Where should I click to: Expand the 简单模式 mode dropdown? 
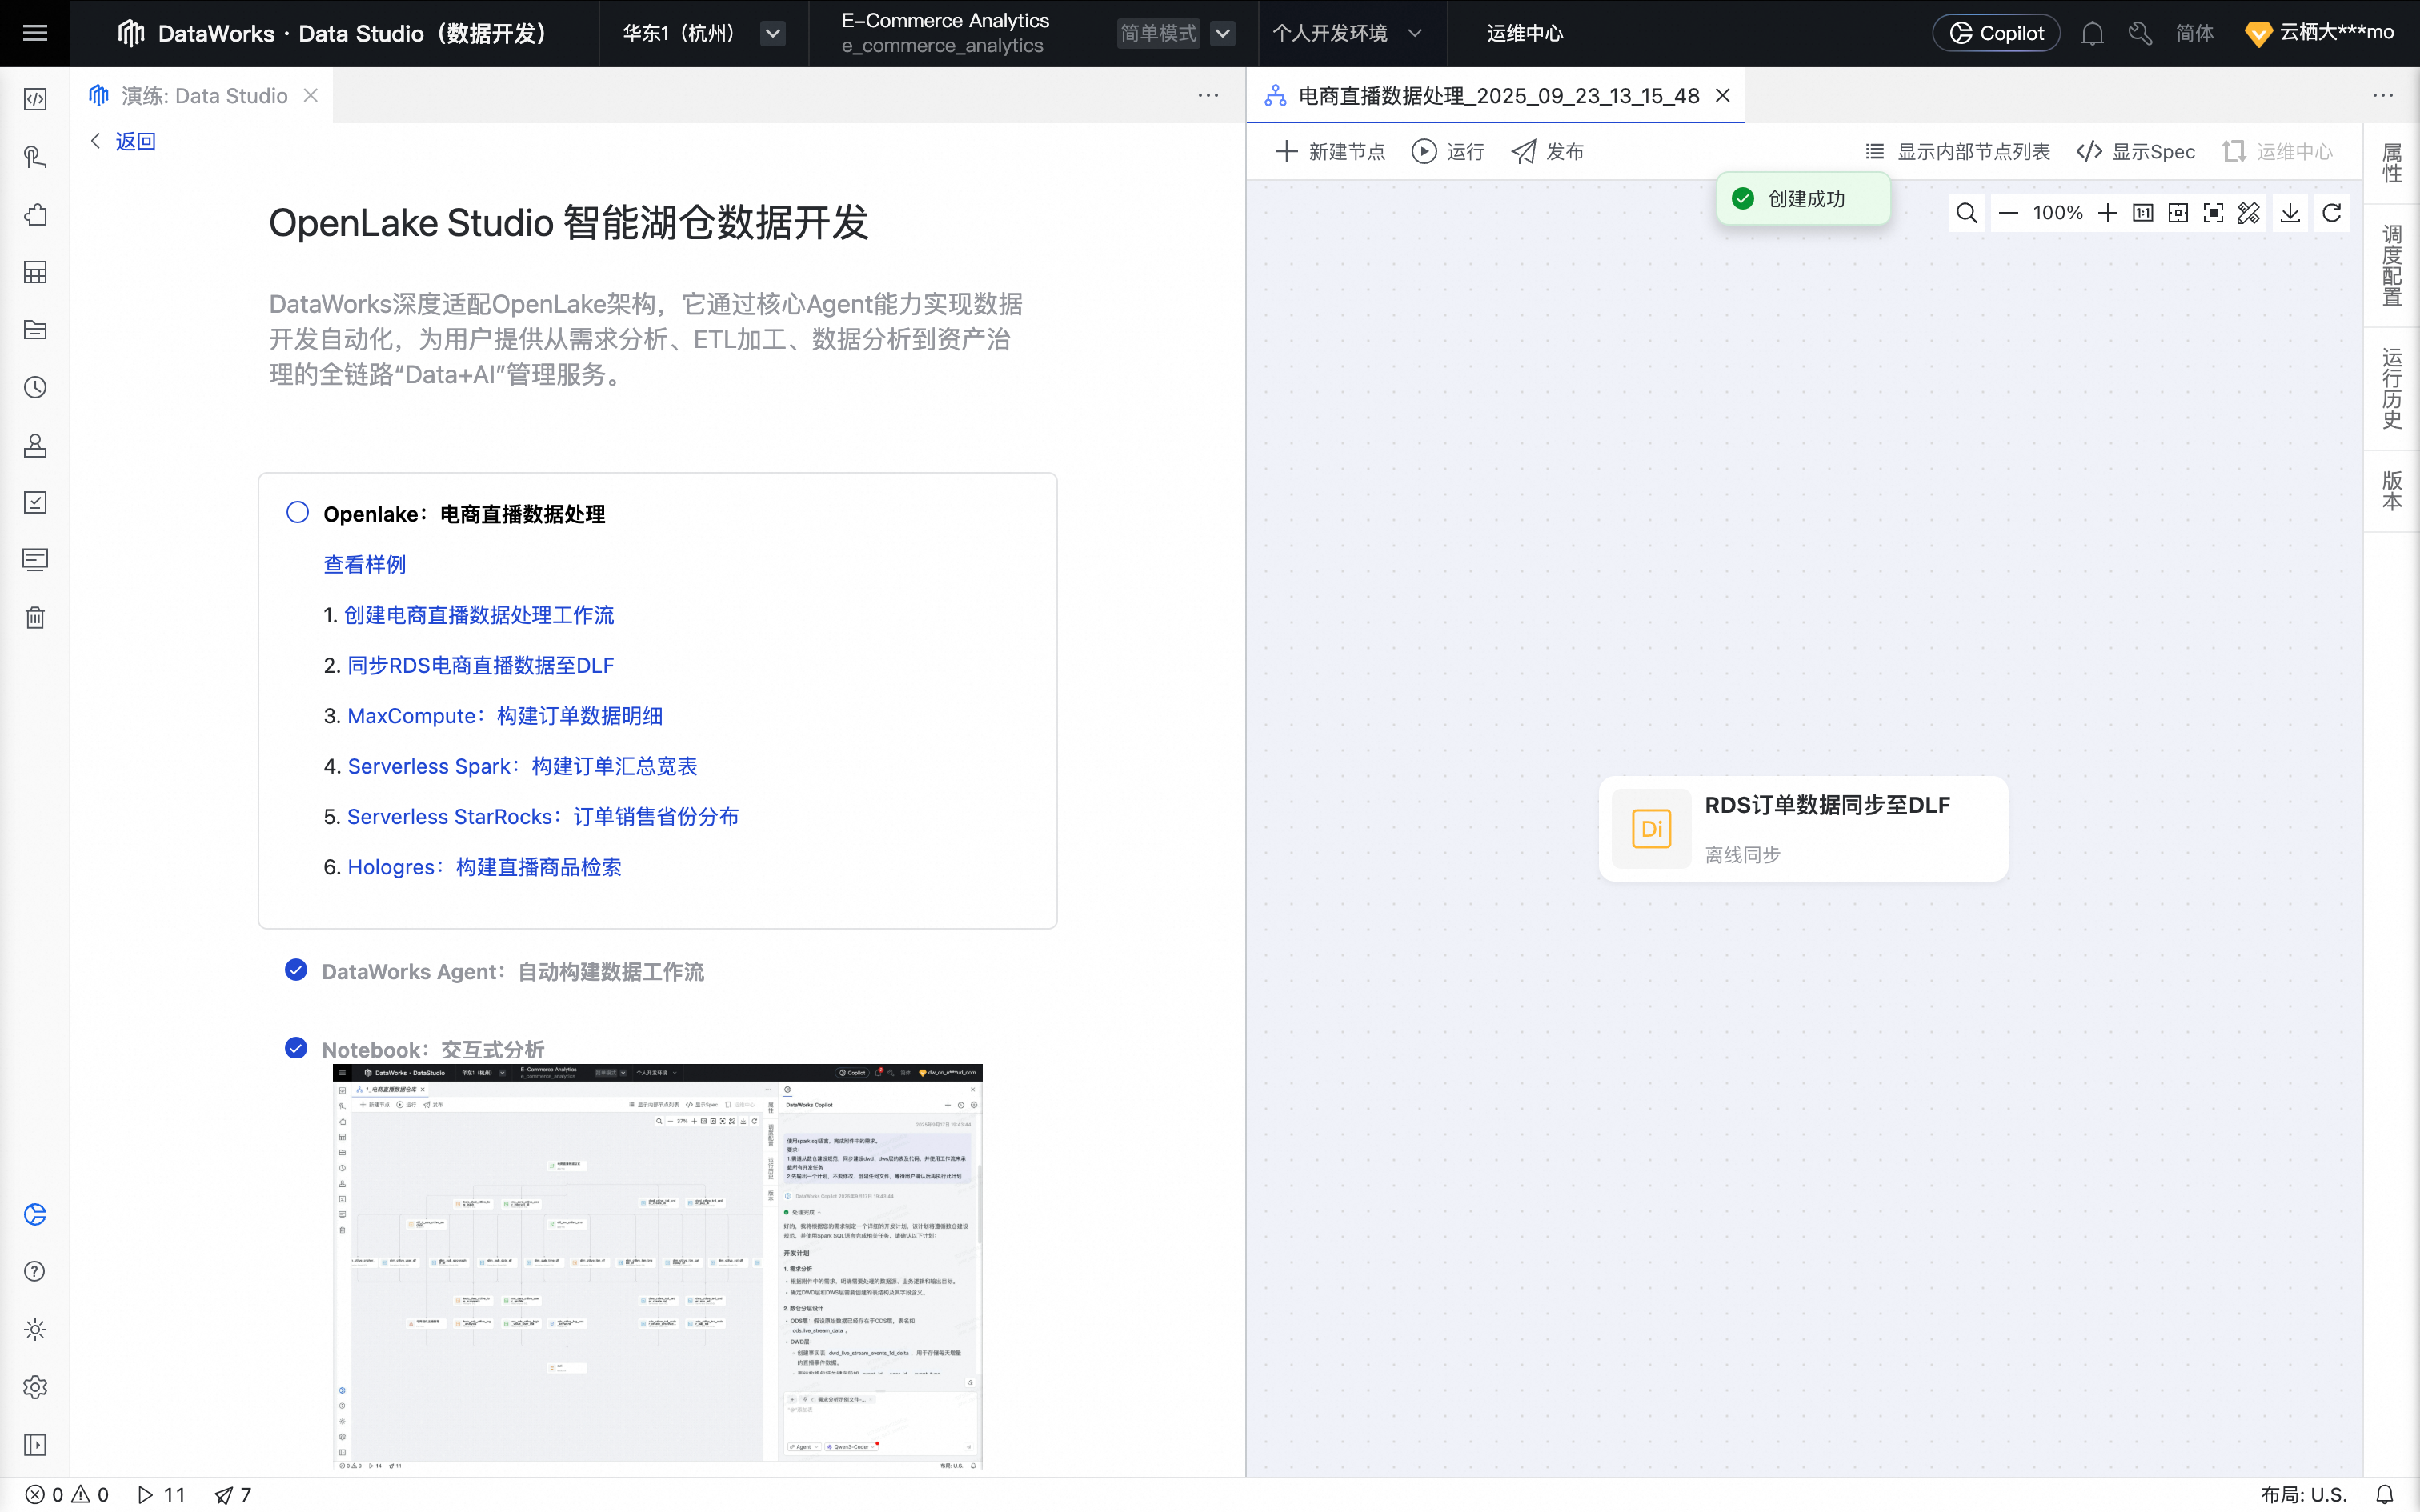coord(1222,33)
